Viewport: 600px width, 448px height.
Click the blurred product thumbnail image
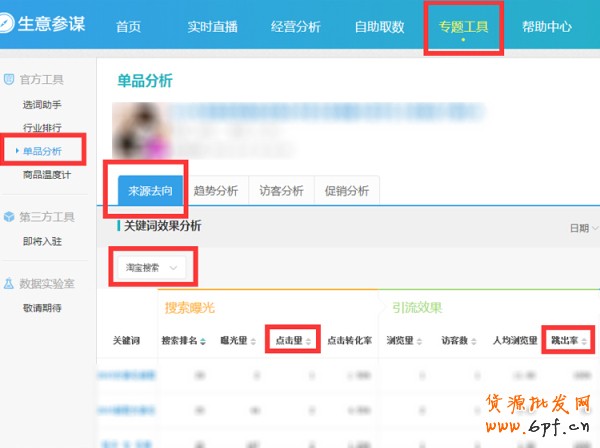[x=138, y=130]
